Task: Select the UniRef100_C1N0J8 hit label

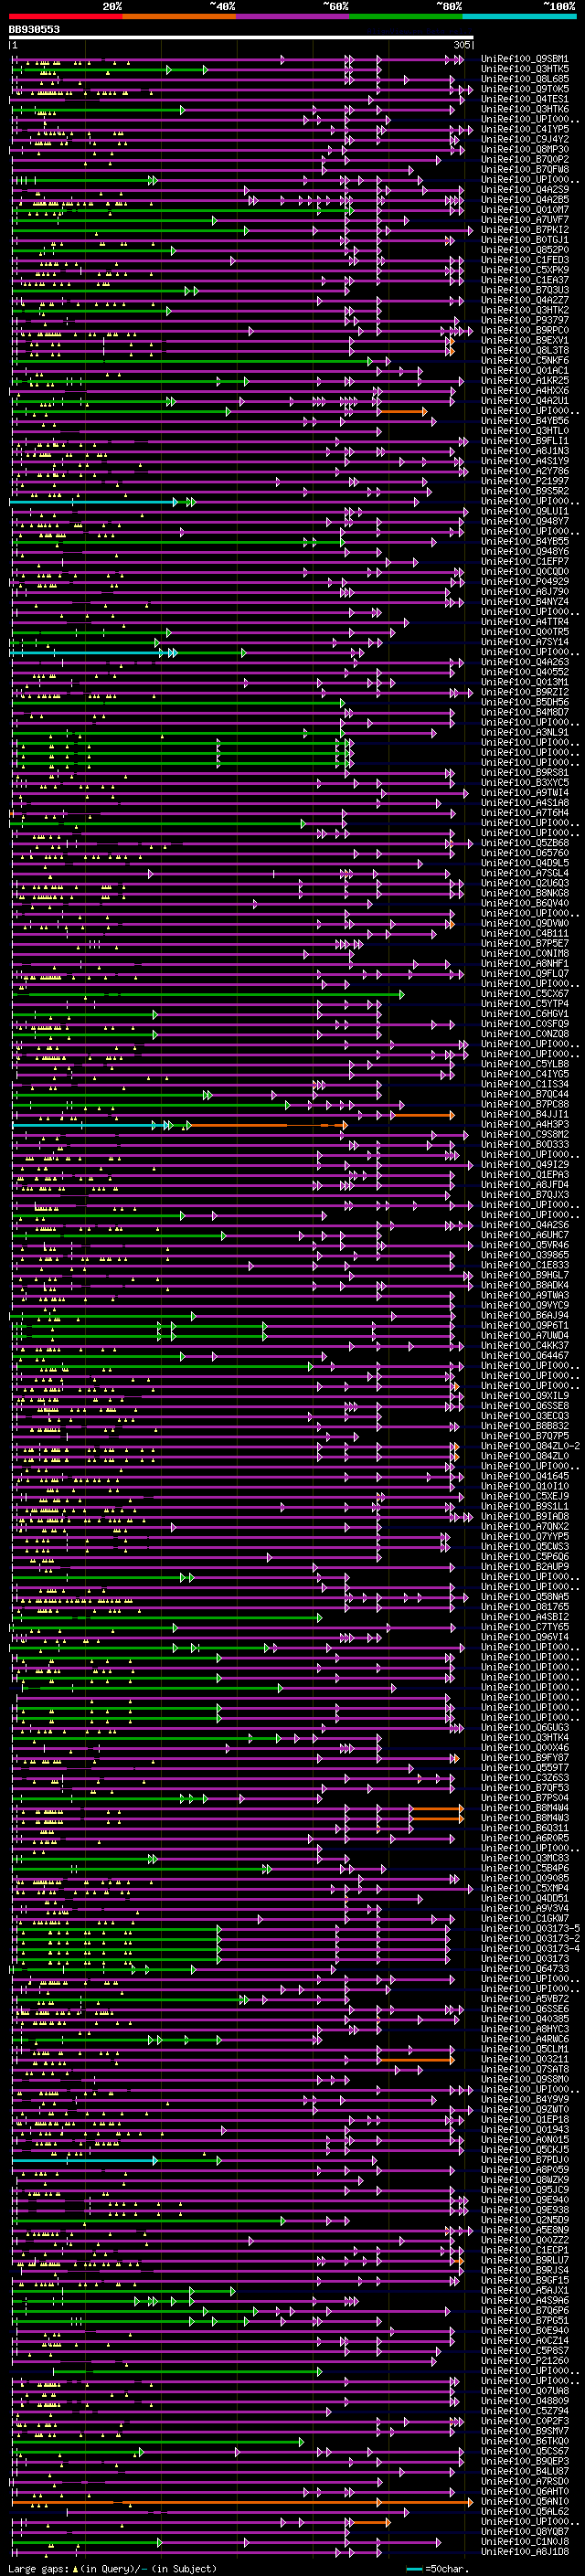Action: 525,2541
